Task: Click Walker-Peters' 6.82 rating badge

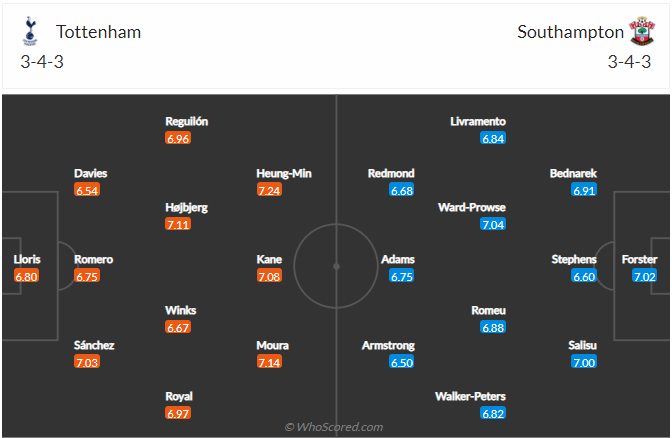Action: click(493, 413)
